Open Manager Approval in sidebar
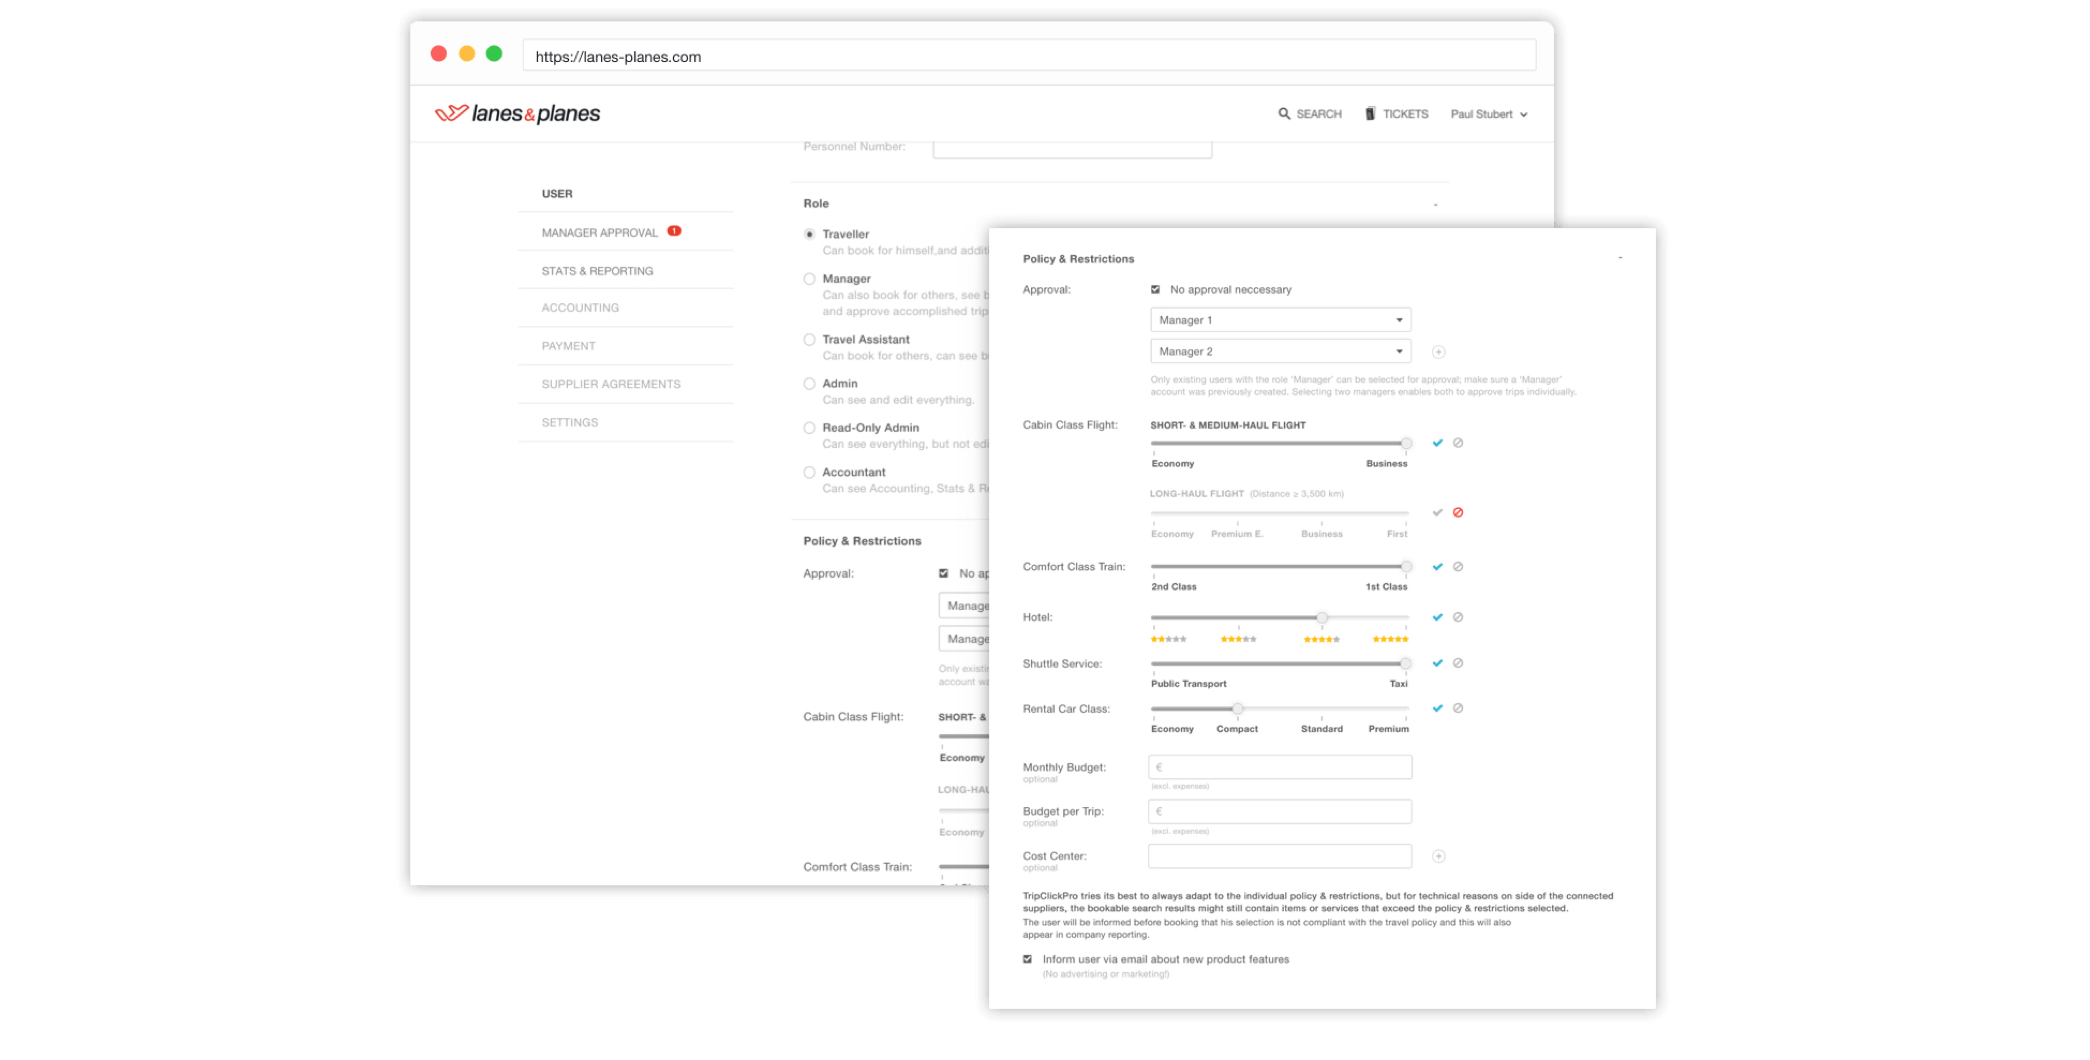 pos(600,233)
